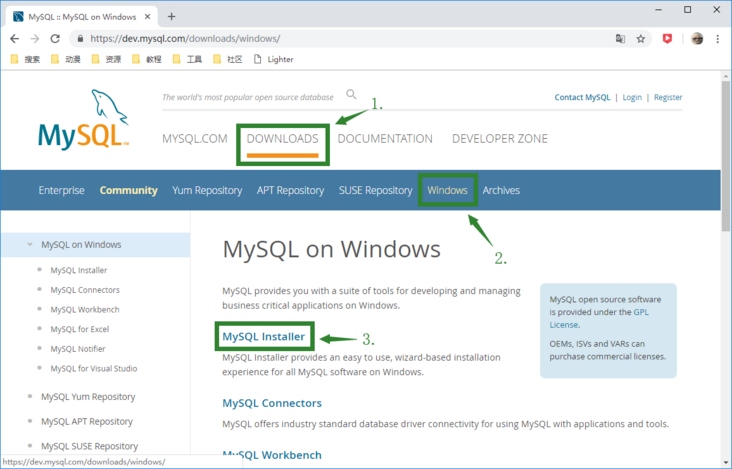Select MySQL Workbench in sidebar
Viewport: 732px width, 469px height.
tap(85, 309)
